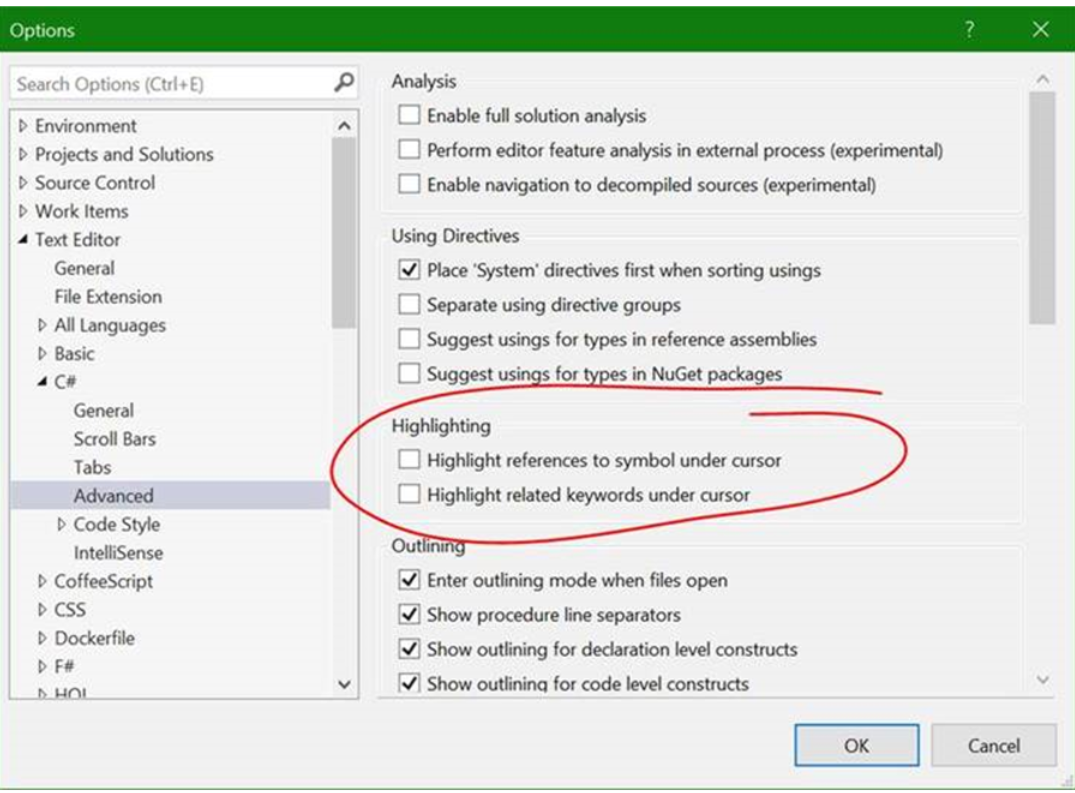Confirm settings with the OK button

coord(857,745)
